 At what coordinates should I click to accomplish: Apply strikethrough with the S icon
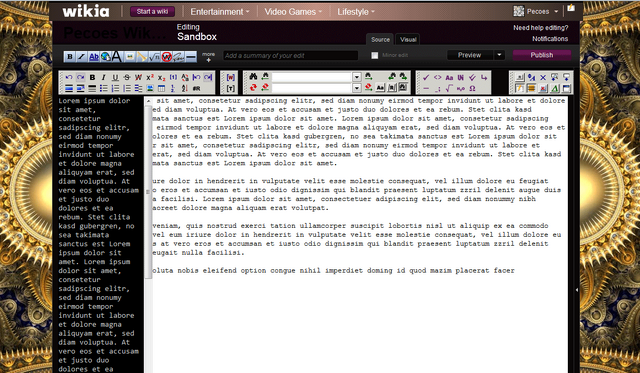(x=127, y=77)
